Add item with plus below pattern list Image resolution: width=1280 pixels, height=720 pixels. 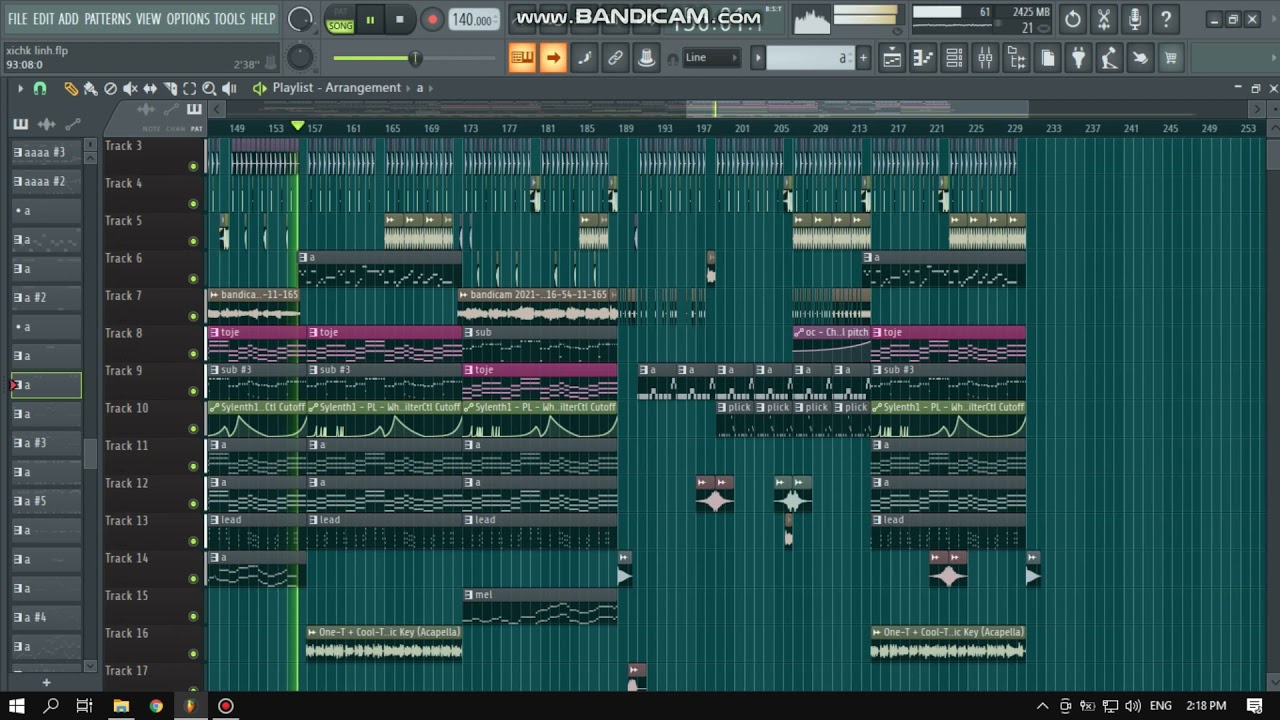[x=46, y=683]
